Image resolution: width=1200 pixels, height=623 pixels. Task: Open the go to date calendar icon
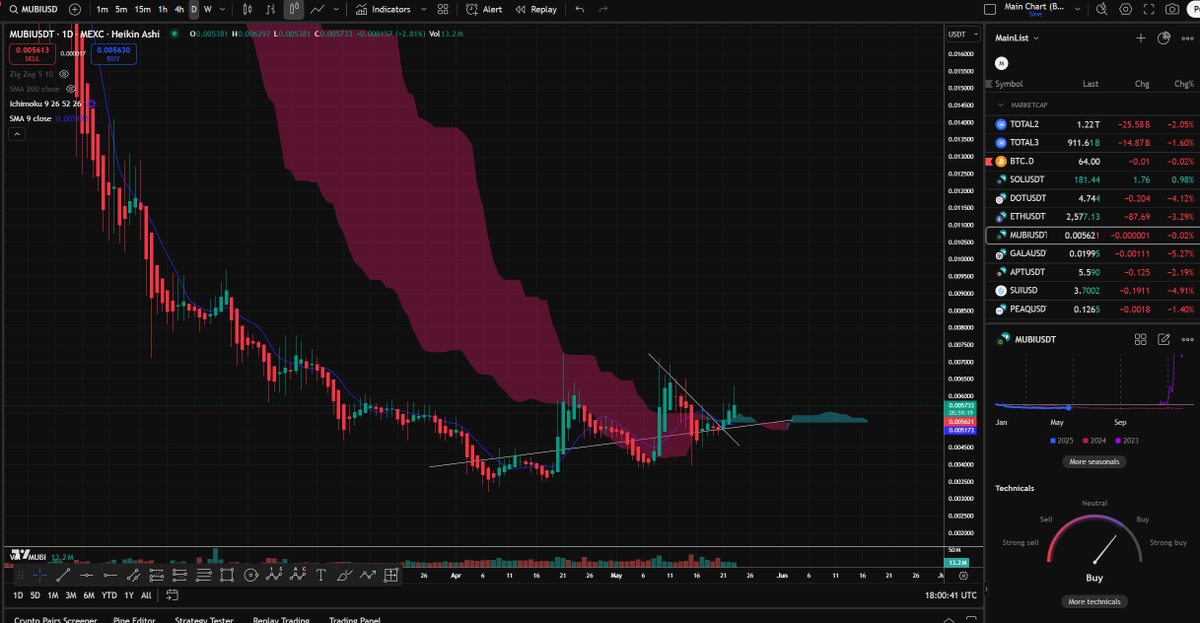pos(172,595)
